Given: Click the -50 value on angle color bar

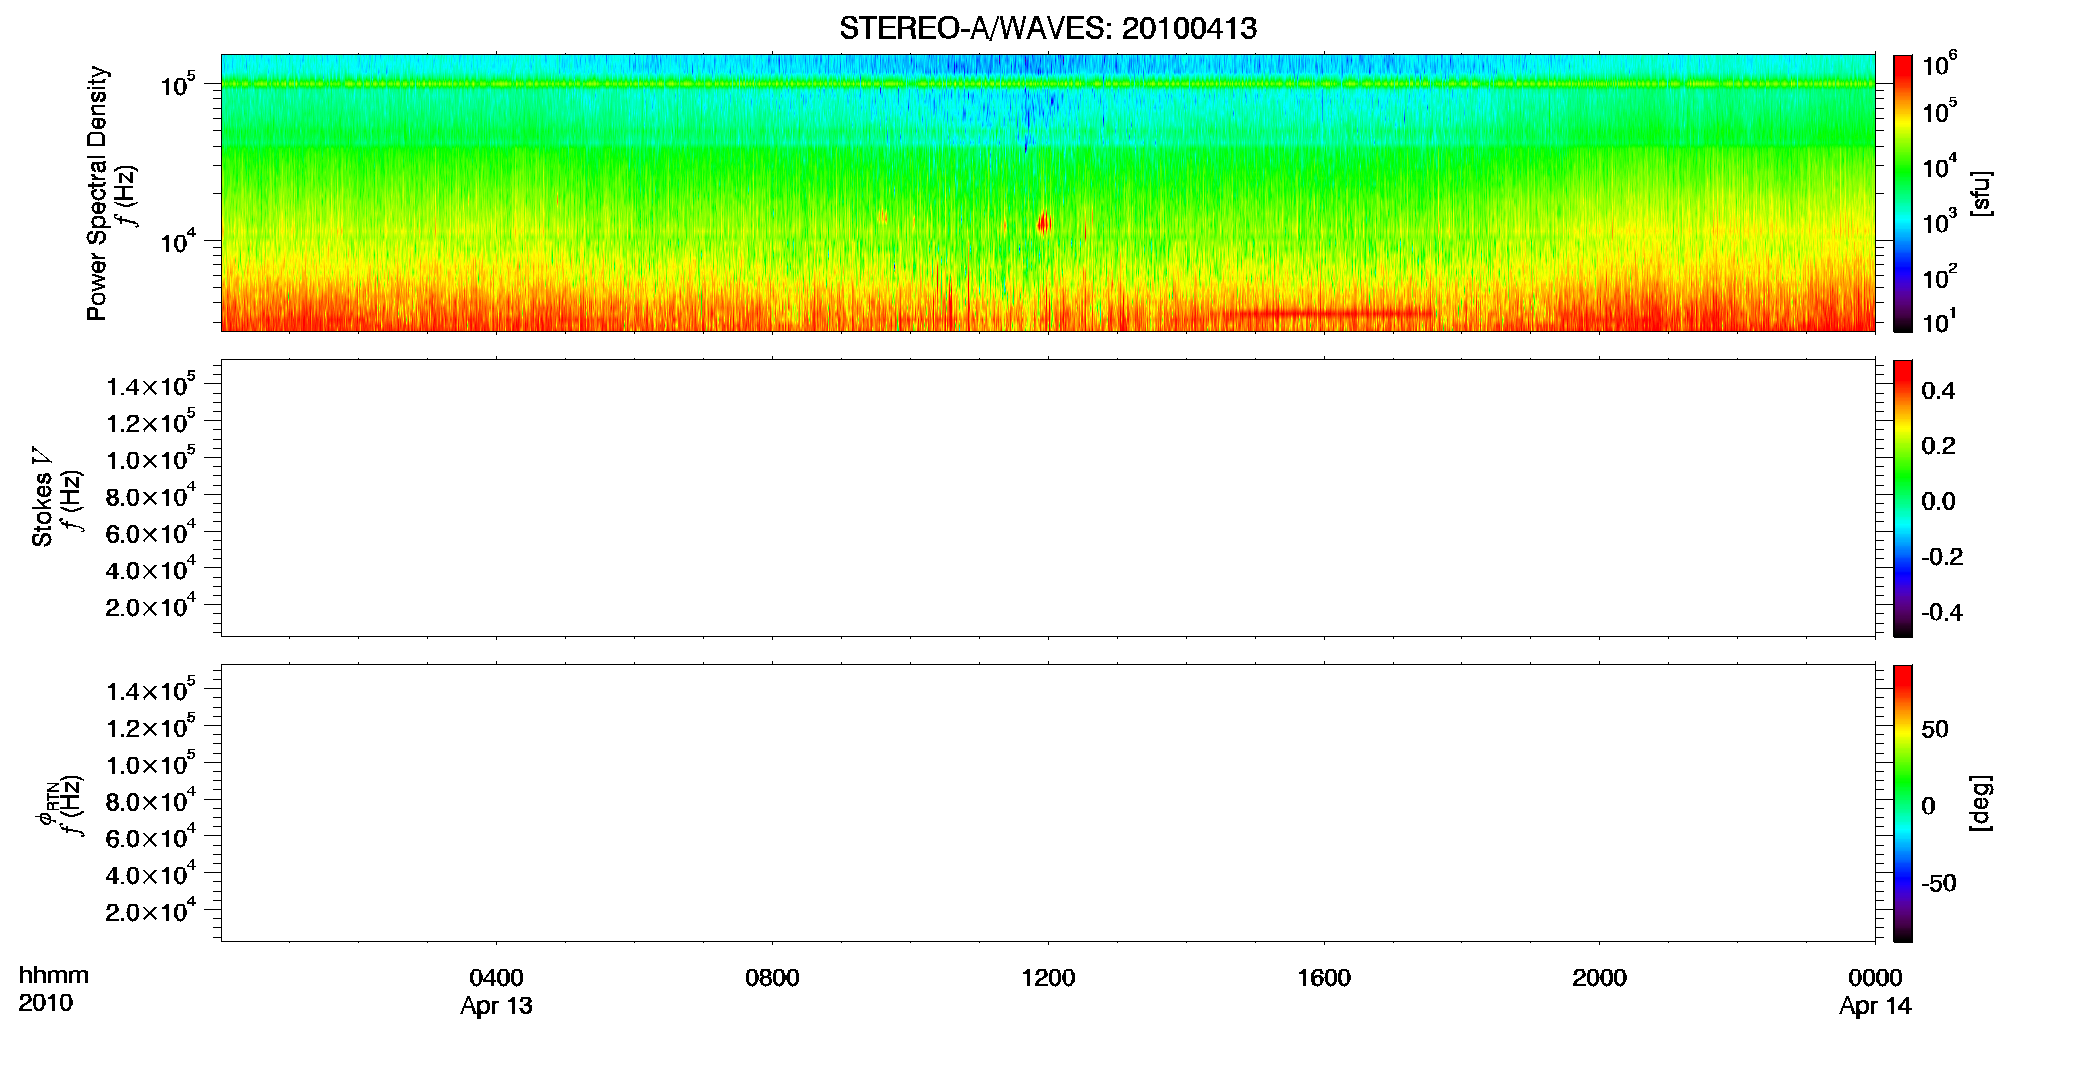Looking at the screenshot, I should (1939, 884).
